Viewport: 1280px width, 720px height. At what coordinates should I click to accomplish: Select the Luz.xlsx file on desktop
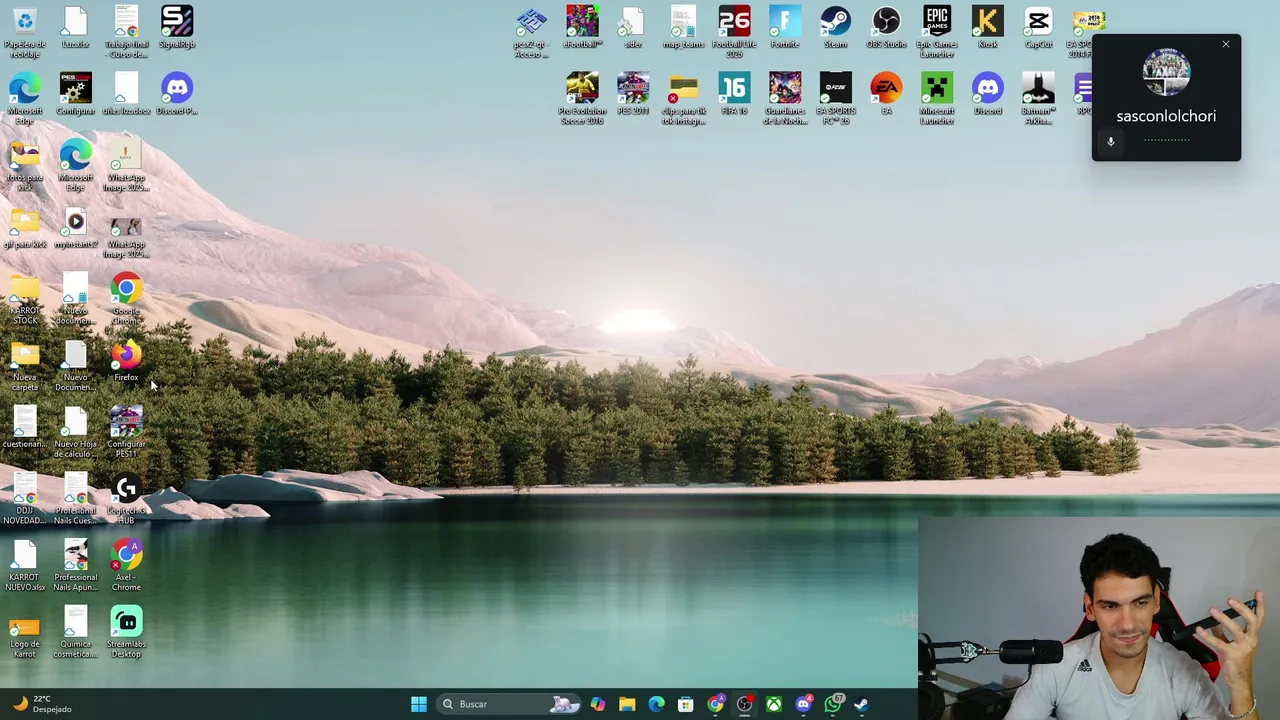[x=75, y=28]
